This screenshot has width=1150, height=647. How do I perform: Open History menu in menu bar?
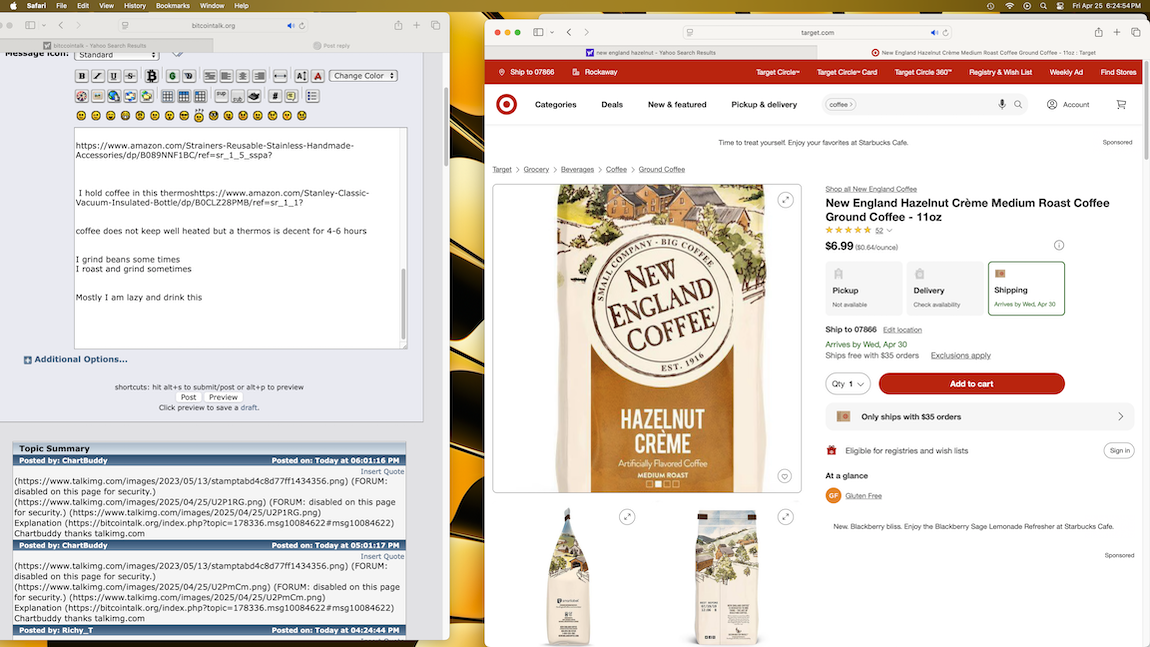tap(134, 6)
